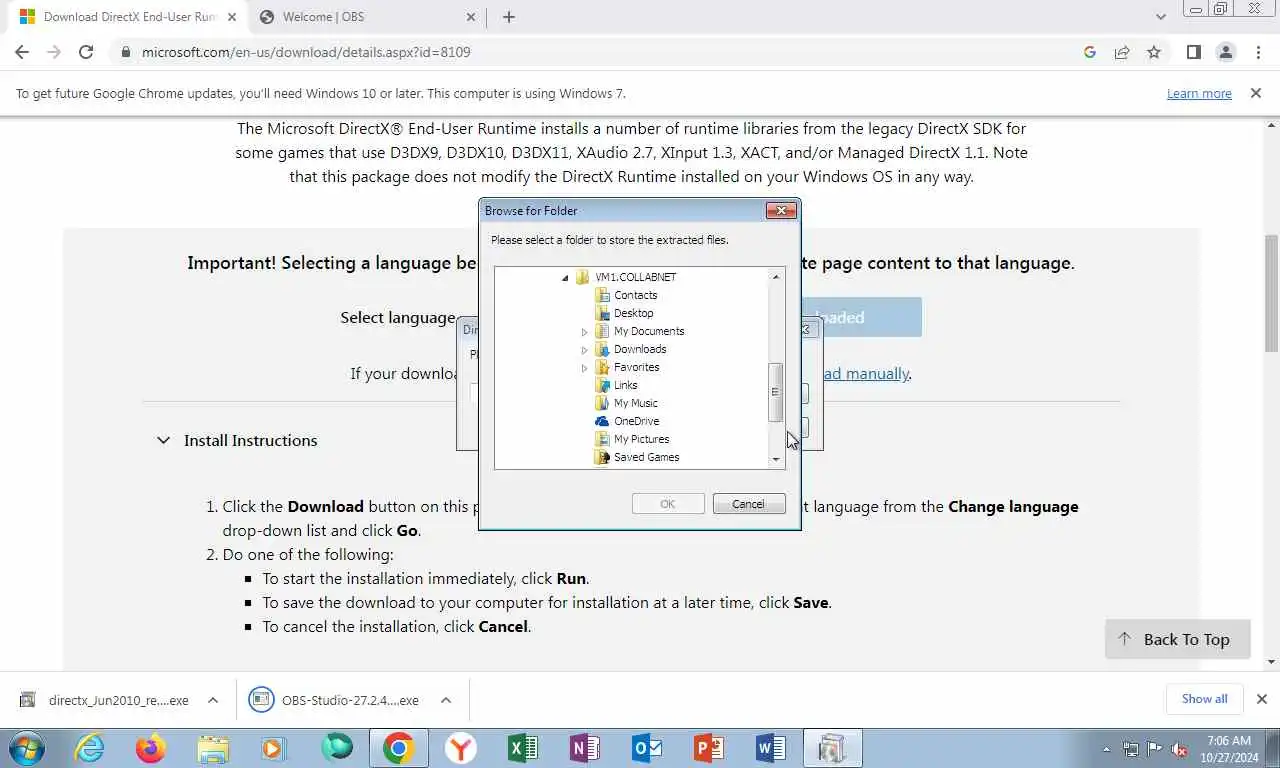The height and width of the screenshot is (768, 1280).
Task: Select Download DirectX End-User Runtime tab
Action: (127, 17)
